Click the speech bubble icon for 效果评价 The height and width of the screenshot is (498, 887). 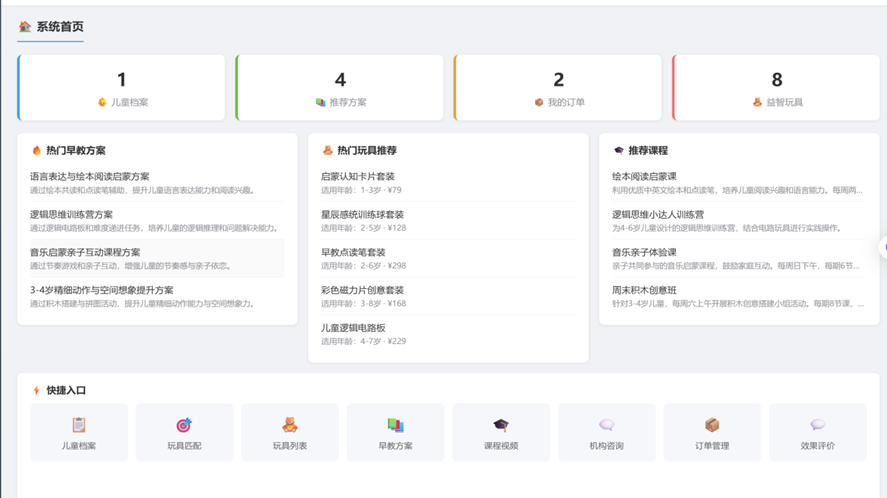[x=817, y=425]
